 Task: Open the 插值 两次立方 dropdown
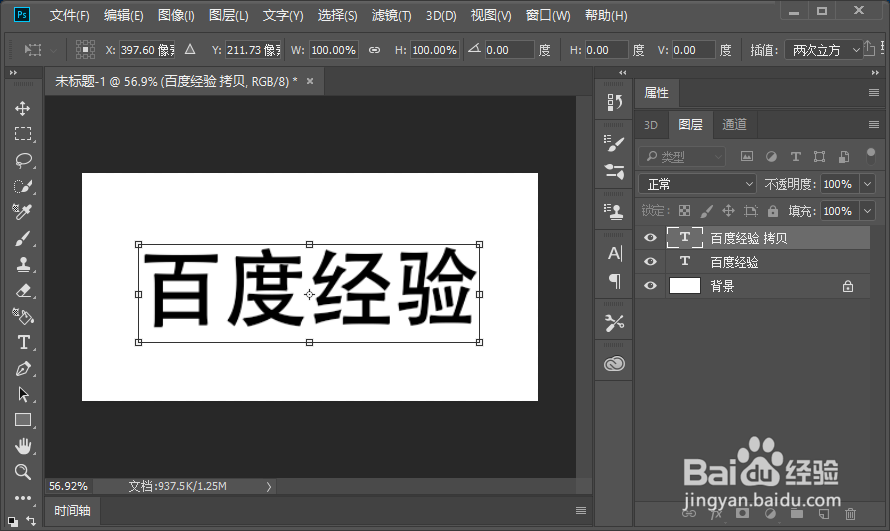pyautogui.click(x=824, y=50)
